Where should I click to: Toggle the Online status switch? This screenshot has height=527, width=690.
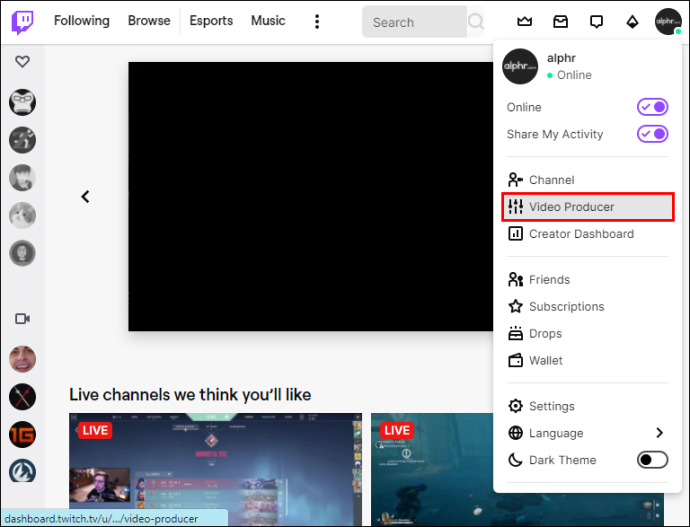[652, 107]
